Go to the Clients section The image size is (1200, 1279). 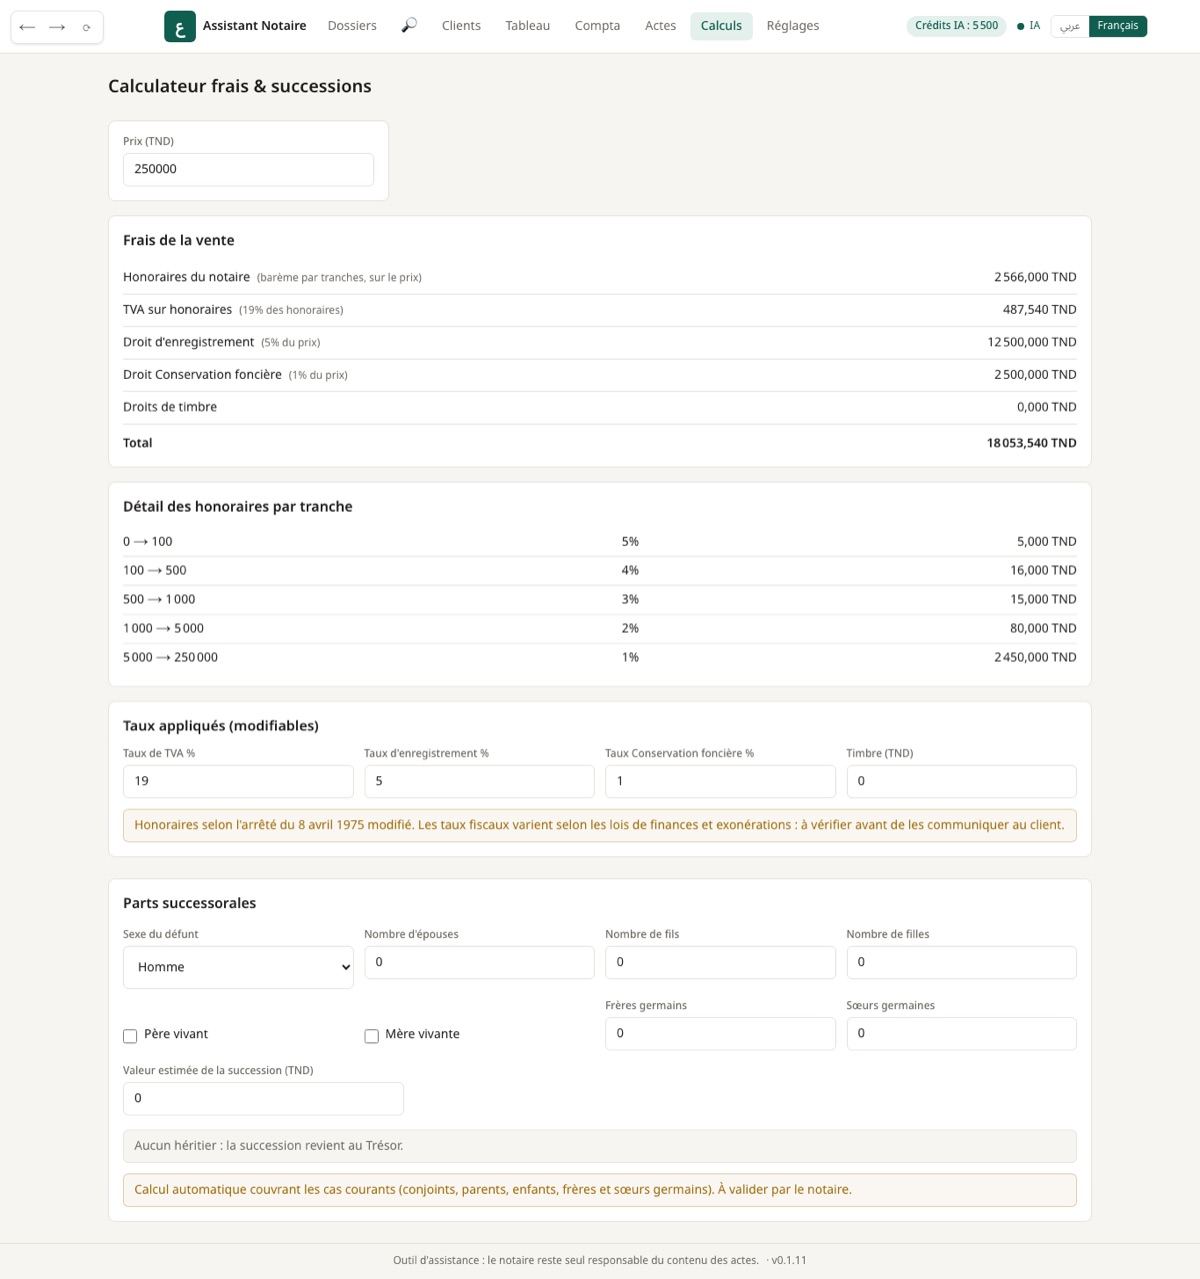click(x=461, y=26)
